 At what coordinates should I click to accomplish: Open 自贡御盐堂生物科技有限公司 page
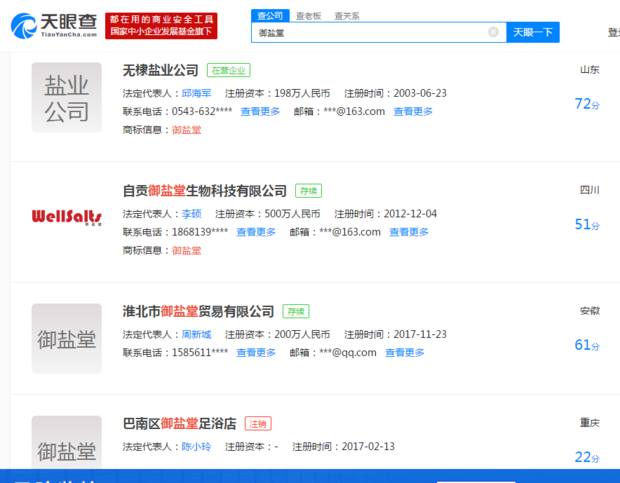click(x=205, y=191)
